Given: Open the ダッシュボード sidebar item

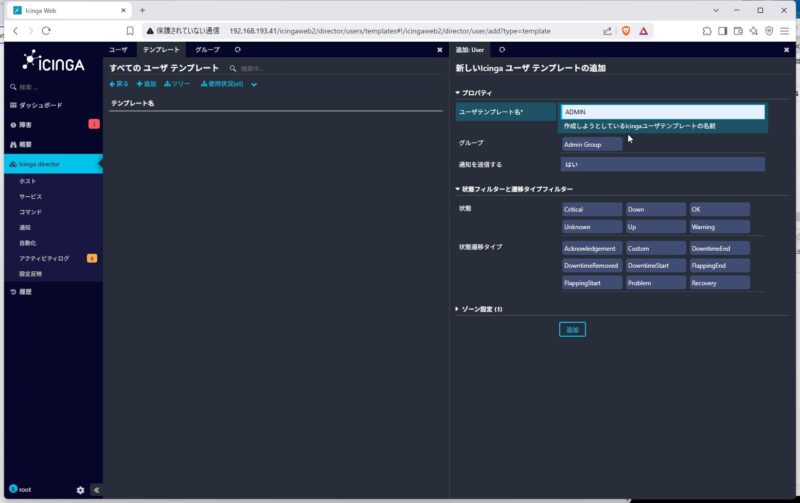Looking at the screenshot, I should tap(40, 105).
